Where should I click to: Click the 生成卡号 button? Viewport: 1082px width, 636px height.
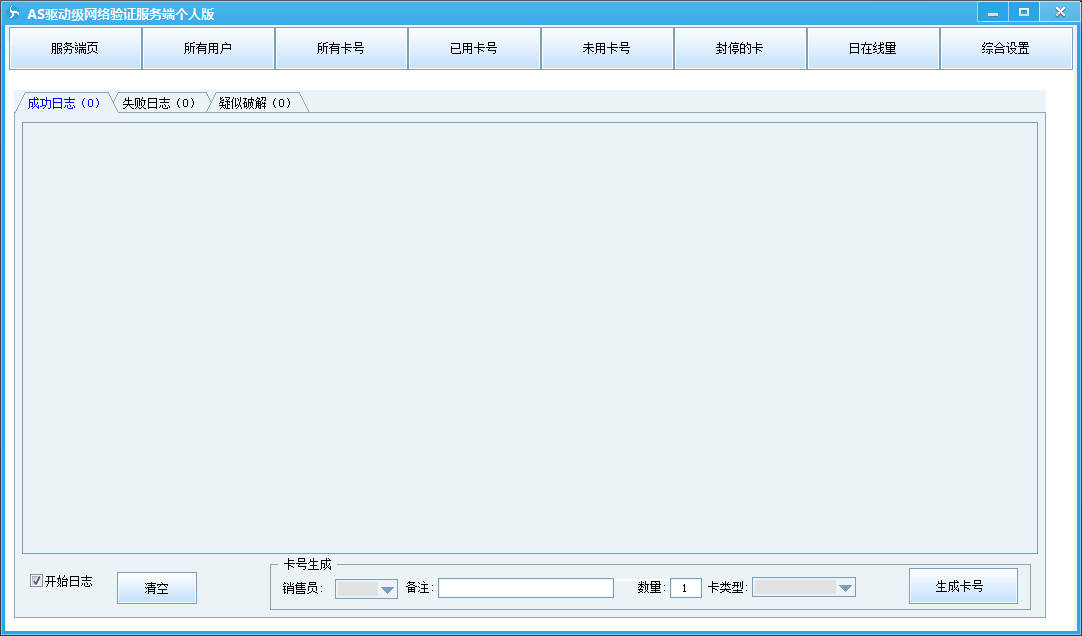(962, 586)
